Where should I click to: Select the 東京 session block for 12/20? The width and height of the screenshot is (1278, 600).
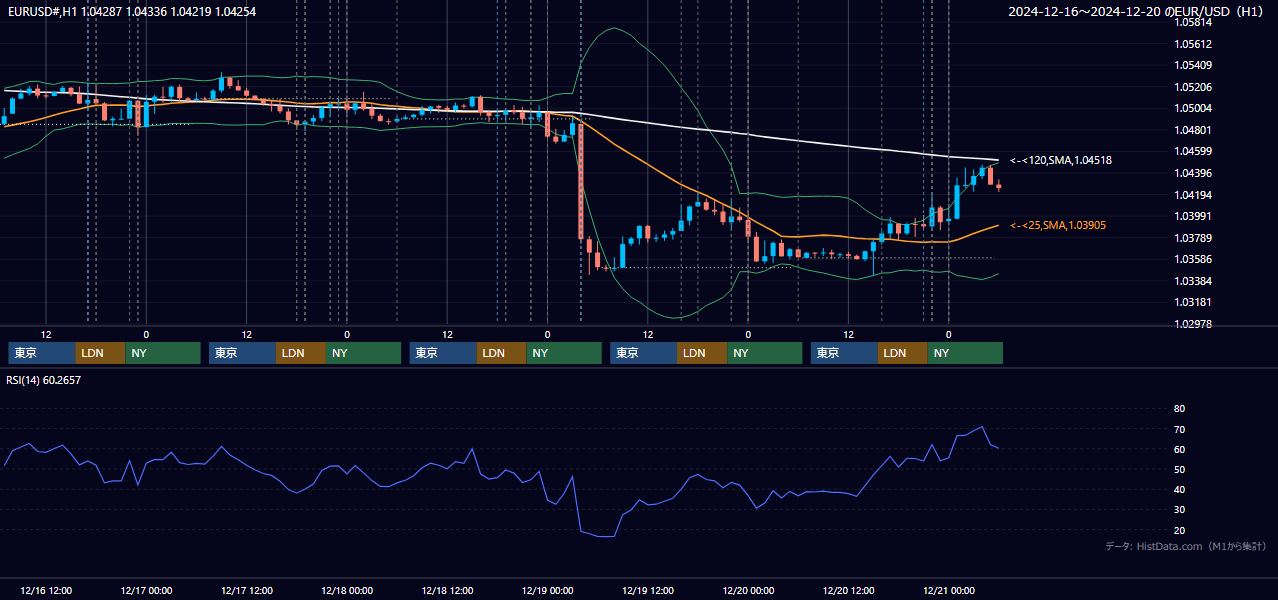[845, 353]
